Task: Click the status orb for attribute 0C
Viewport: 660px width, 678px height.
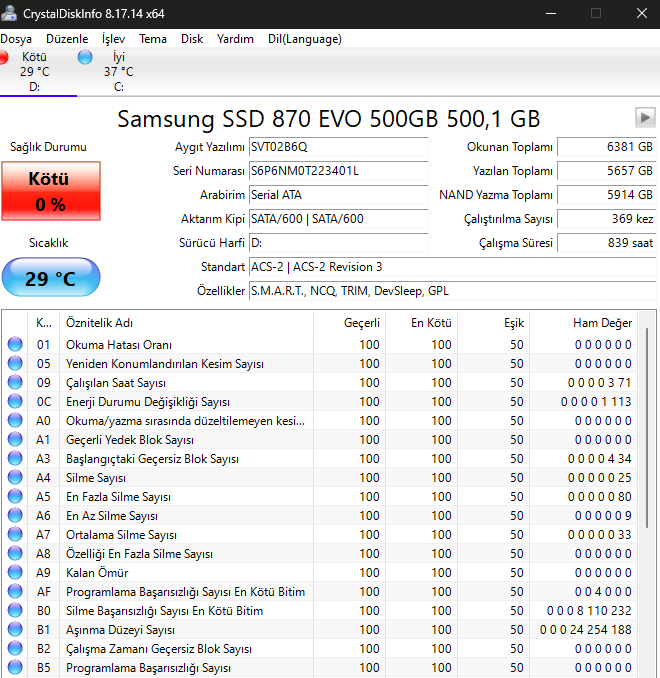Action: [15, 401]
